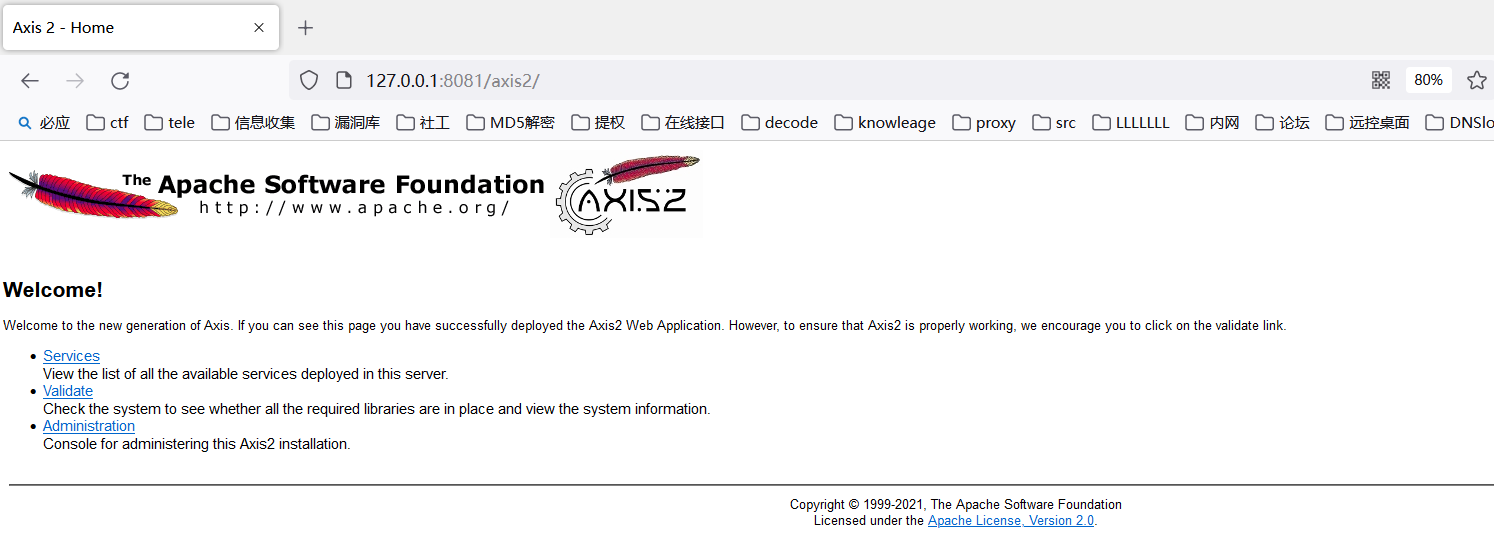
Task: Open the 论坛 bookmarks folder
Action: coord(1282,122)
